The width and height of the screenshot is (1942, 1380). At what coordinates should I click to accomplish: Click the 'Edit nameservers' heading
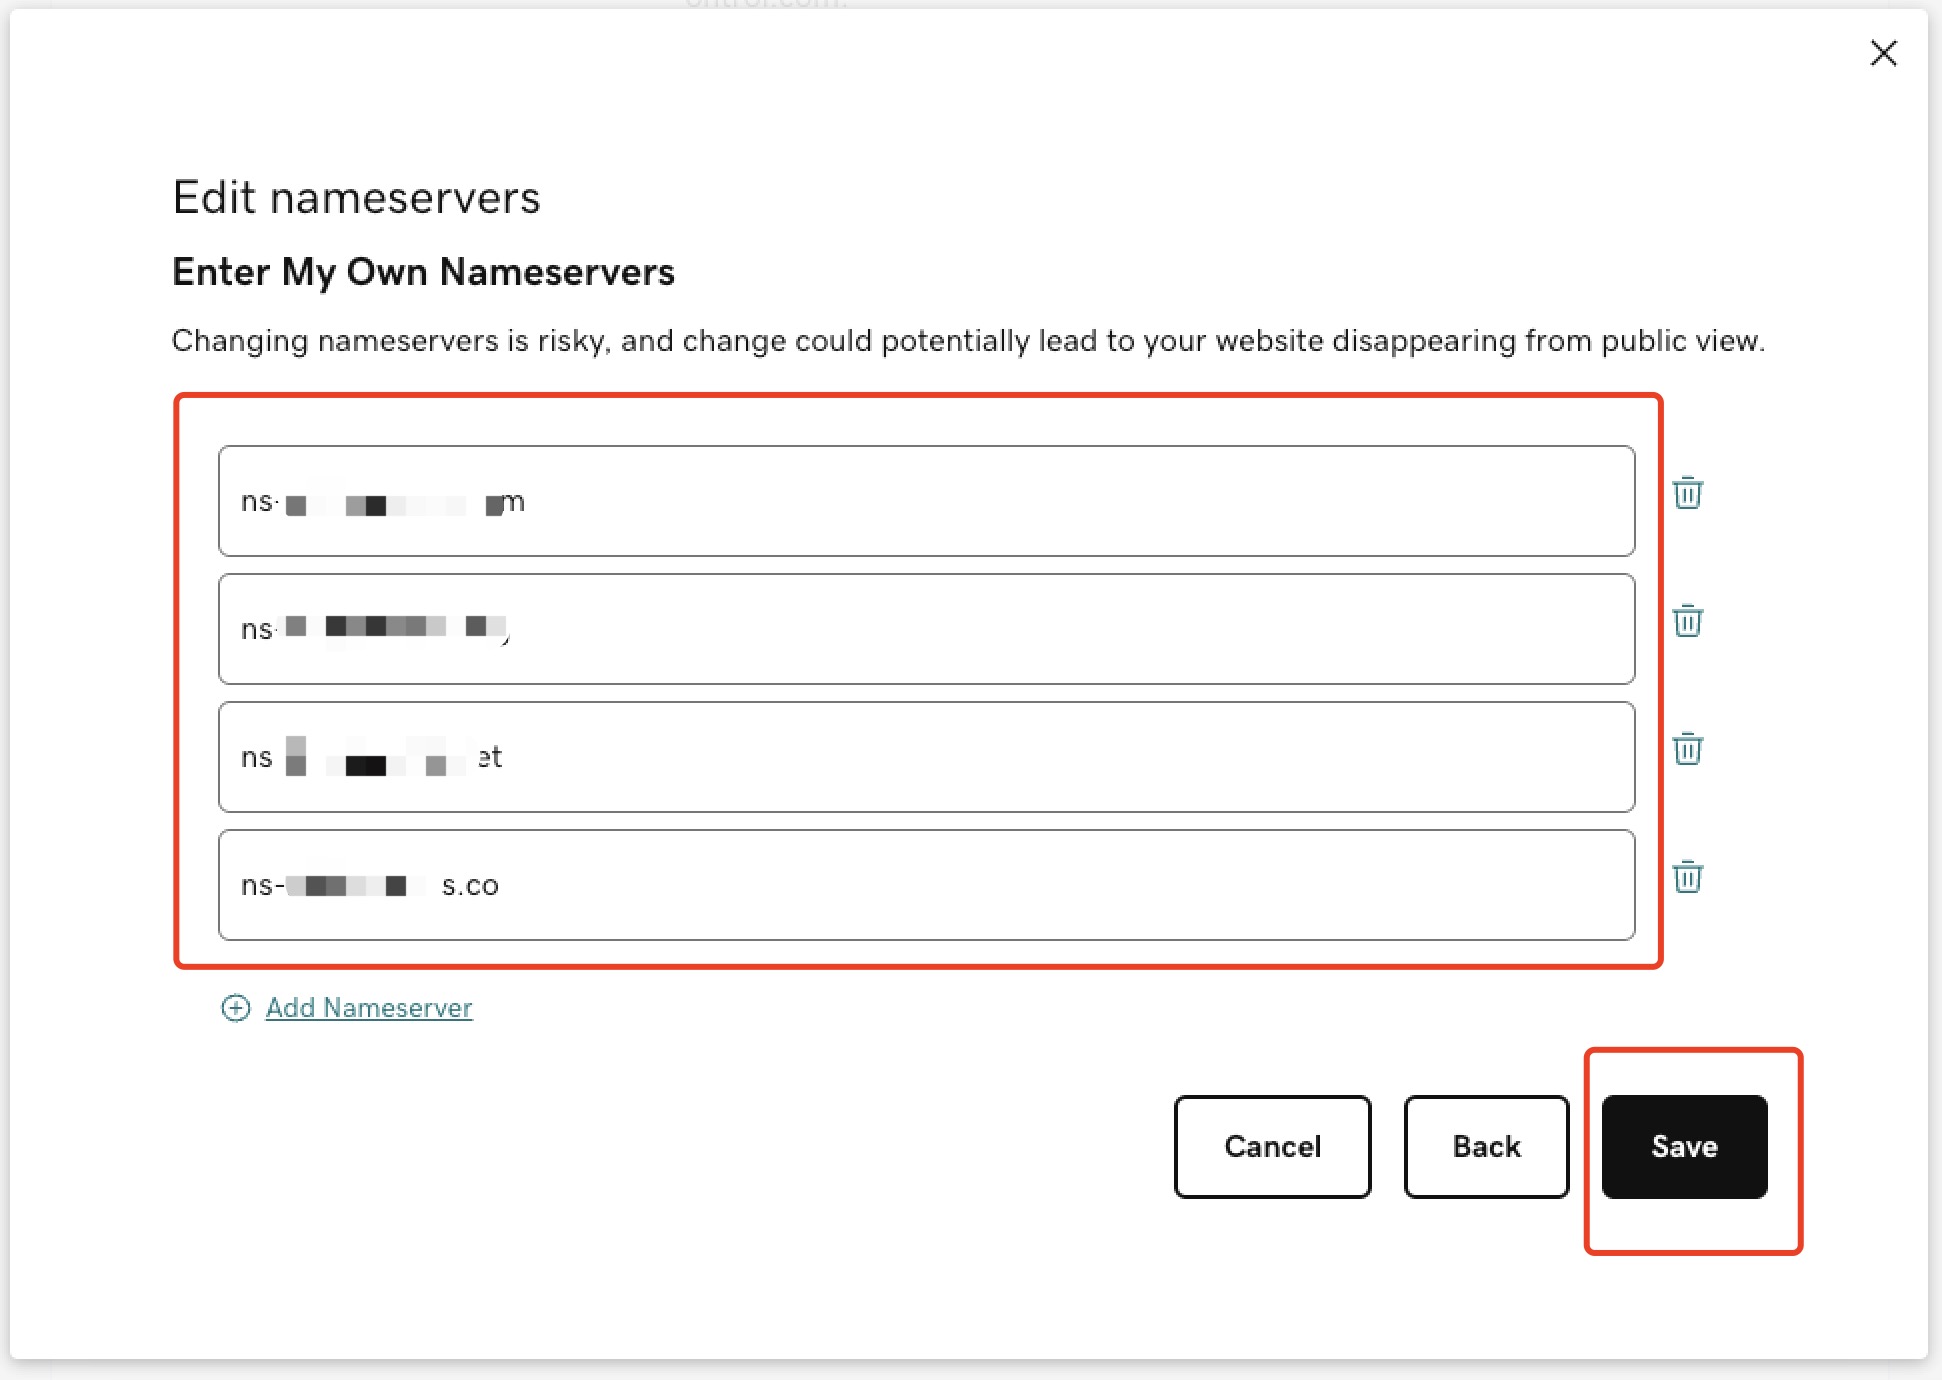coord(356,197)
